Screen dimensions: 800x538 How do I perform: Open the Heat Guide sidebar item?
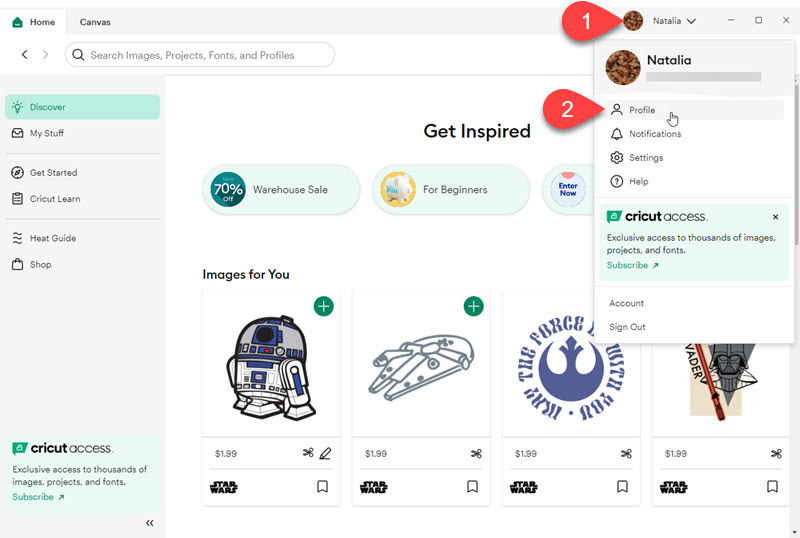[x=53, y=238]
